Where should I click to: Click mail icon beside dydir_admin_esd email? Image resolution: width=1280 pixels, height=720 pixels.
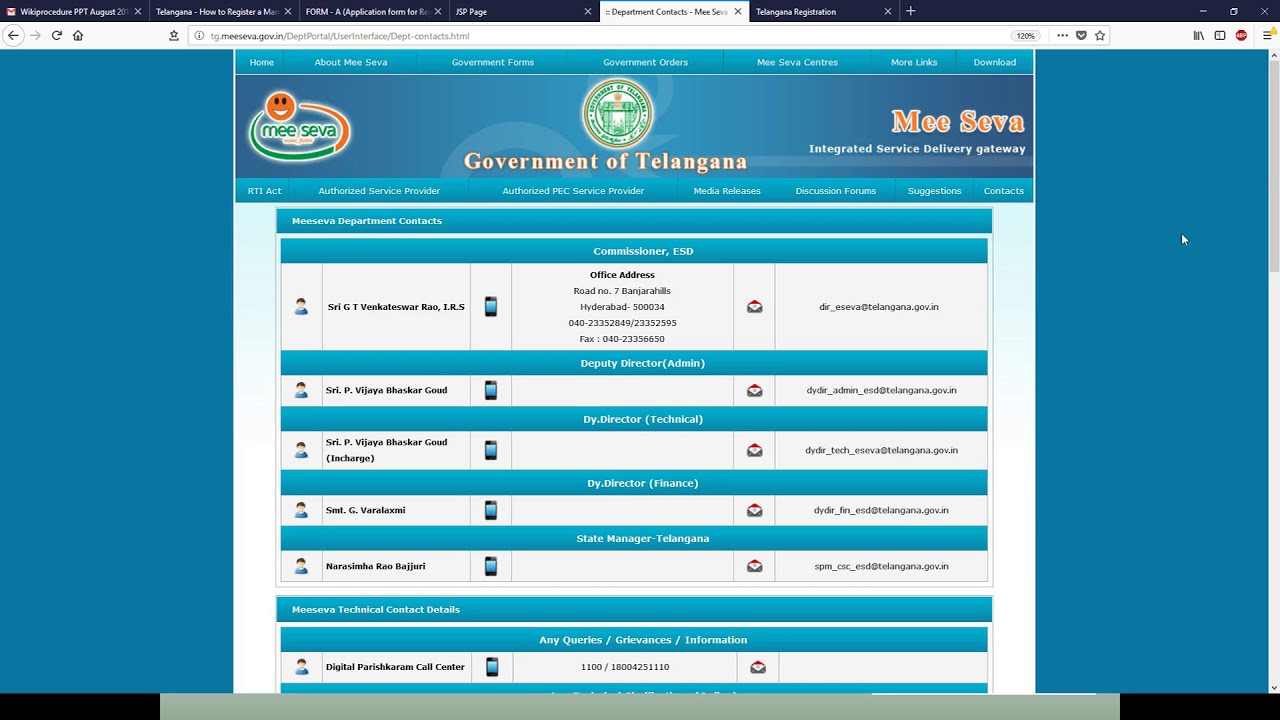[754, 390]
